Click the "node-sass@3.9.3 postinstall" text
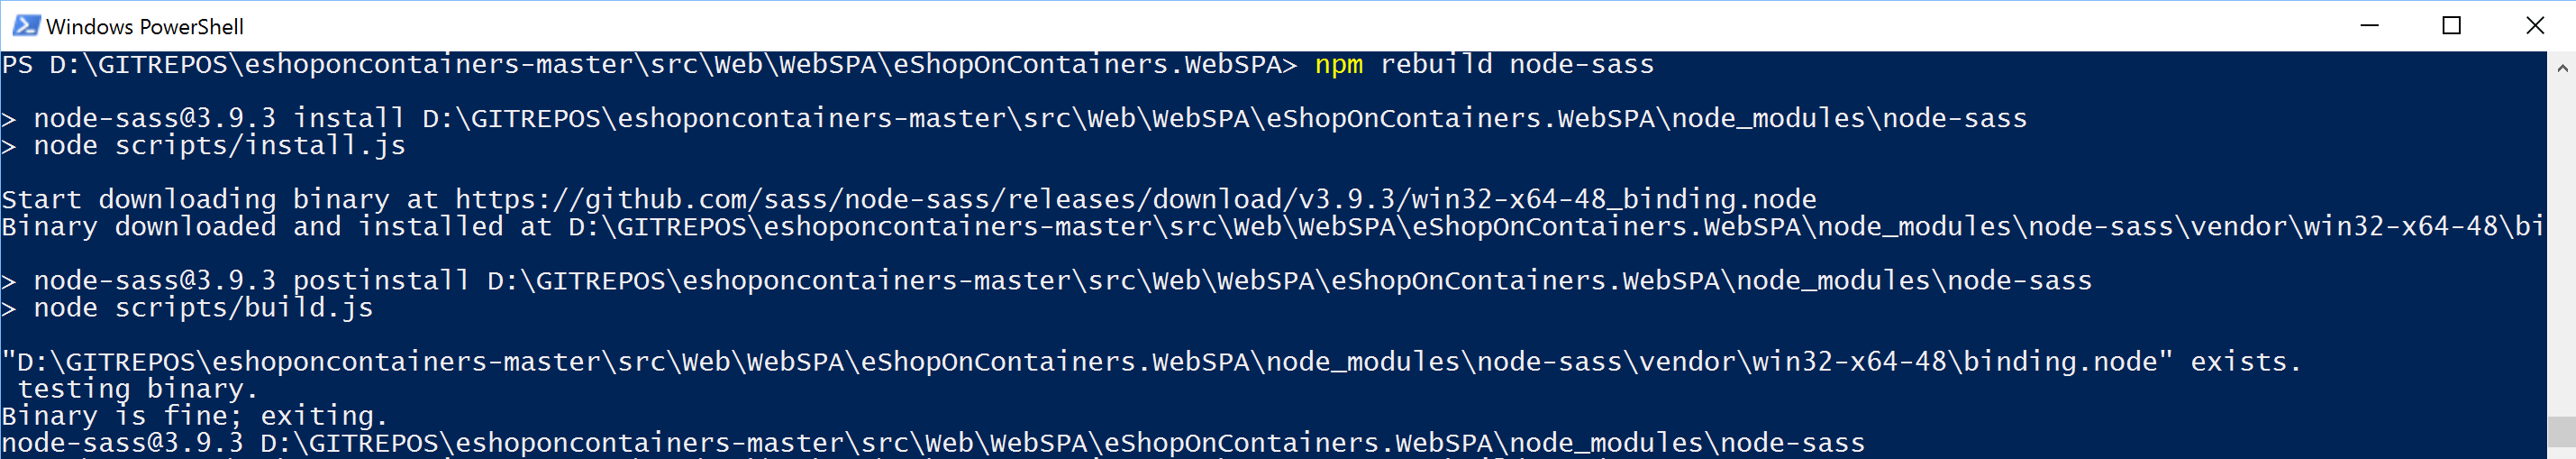This screenshot has height=459, width=2576. tap(251, 281)
